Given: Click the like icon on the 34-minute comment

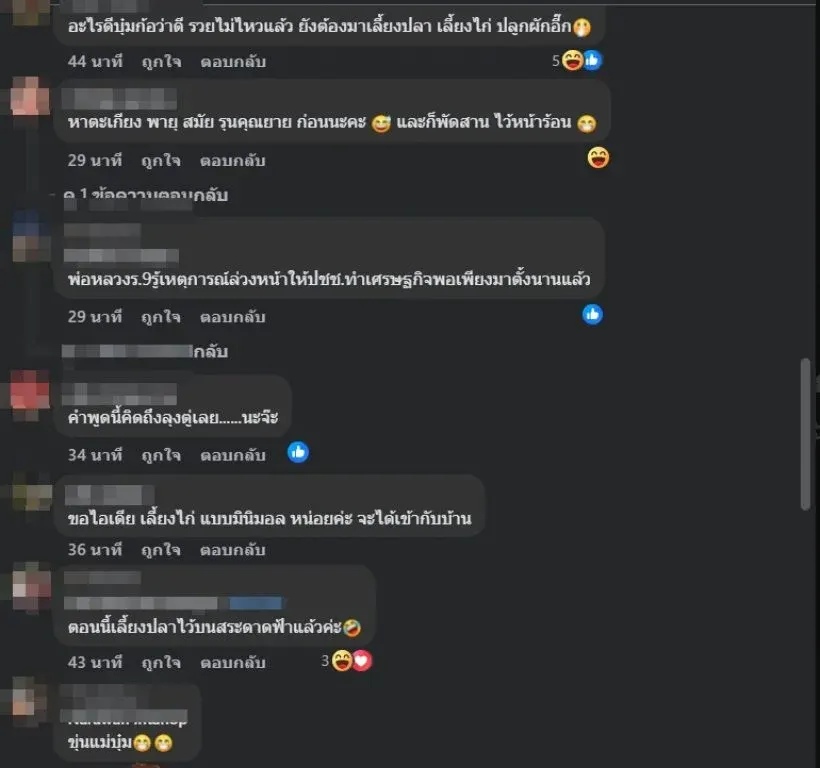Looking at the screenshot, I should pyautogui.click(x=298, y=452).
